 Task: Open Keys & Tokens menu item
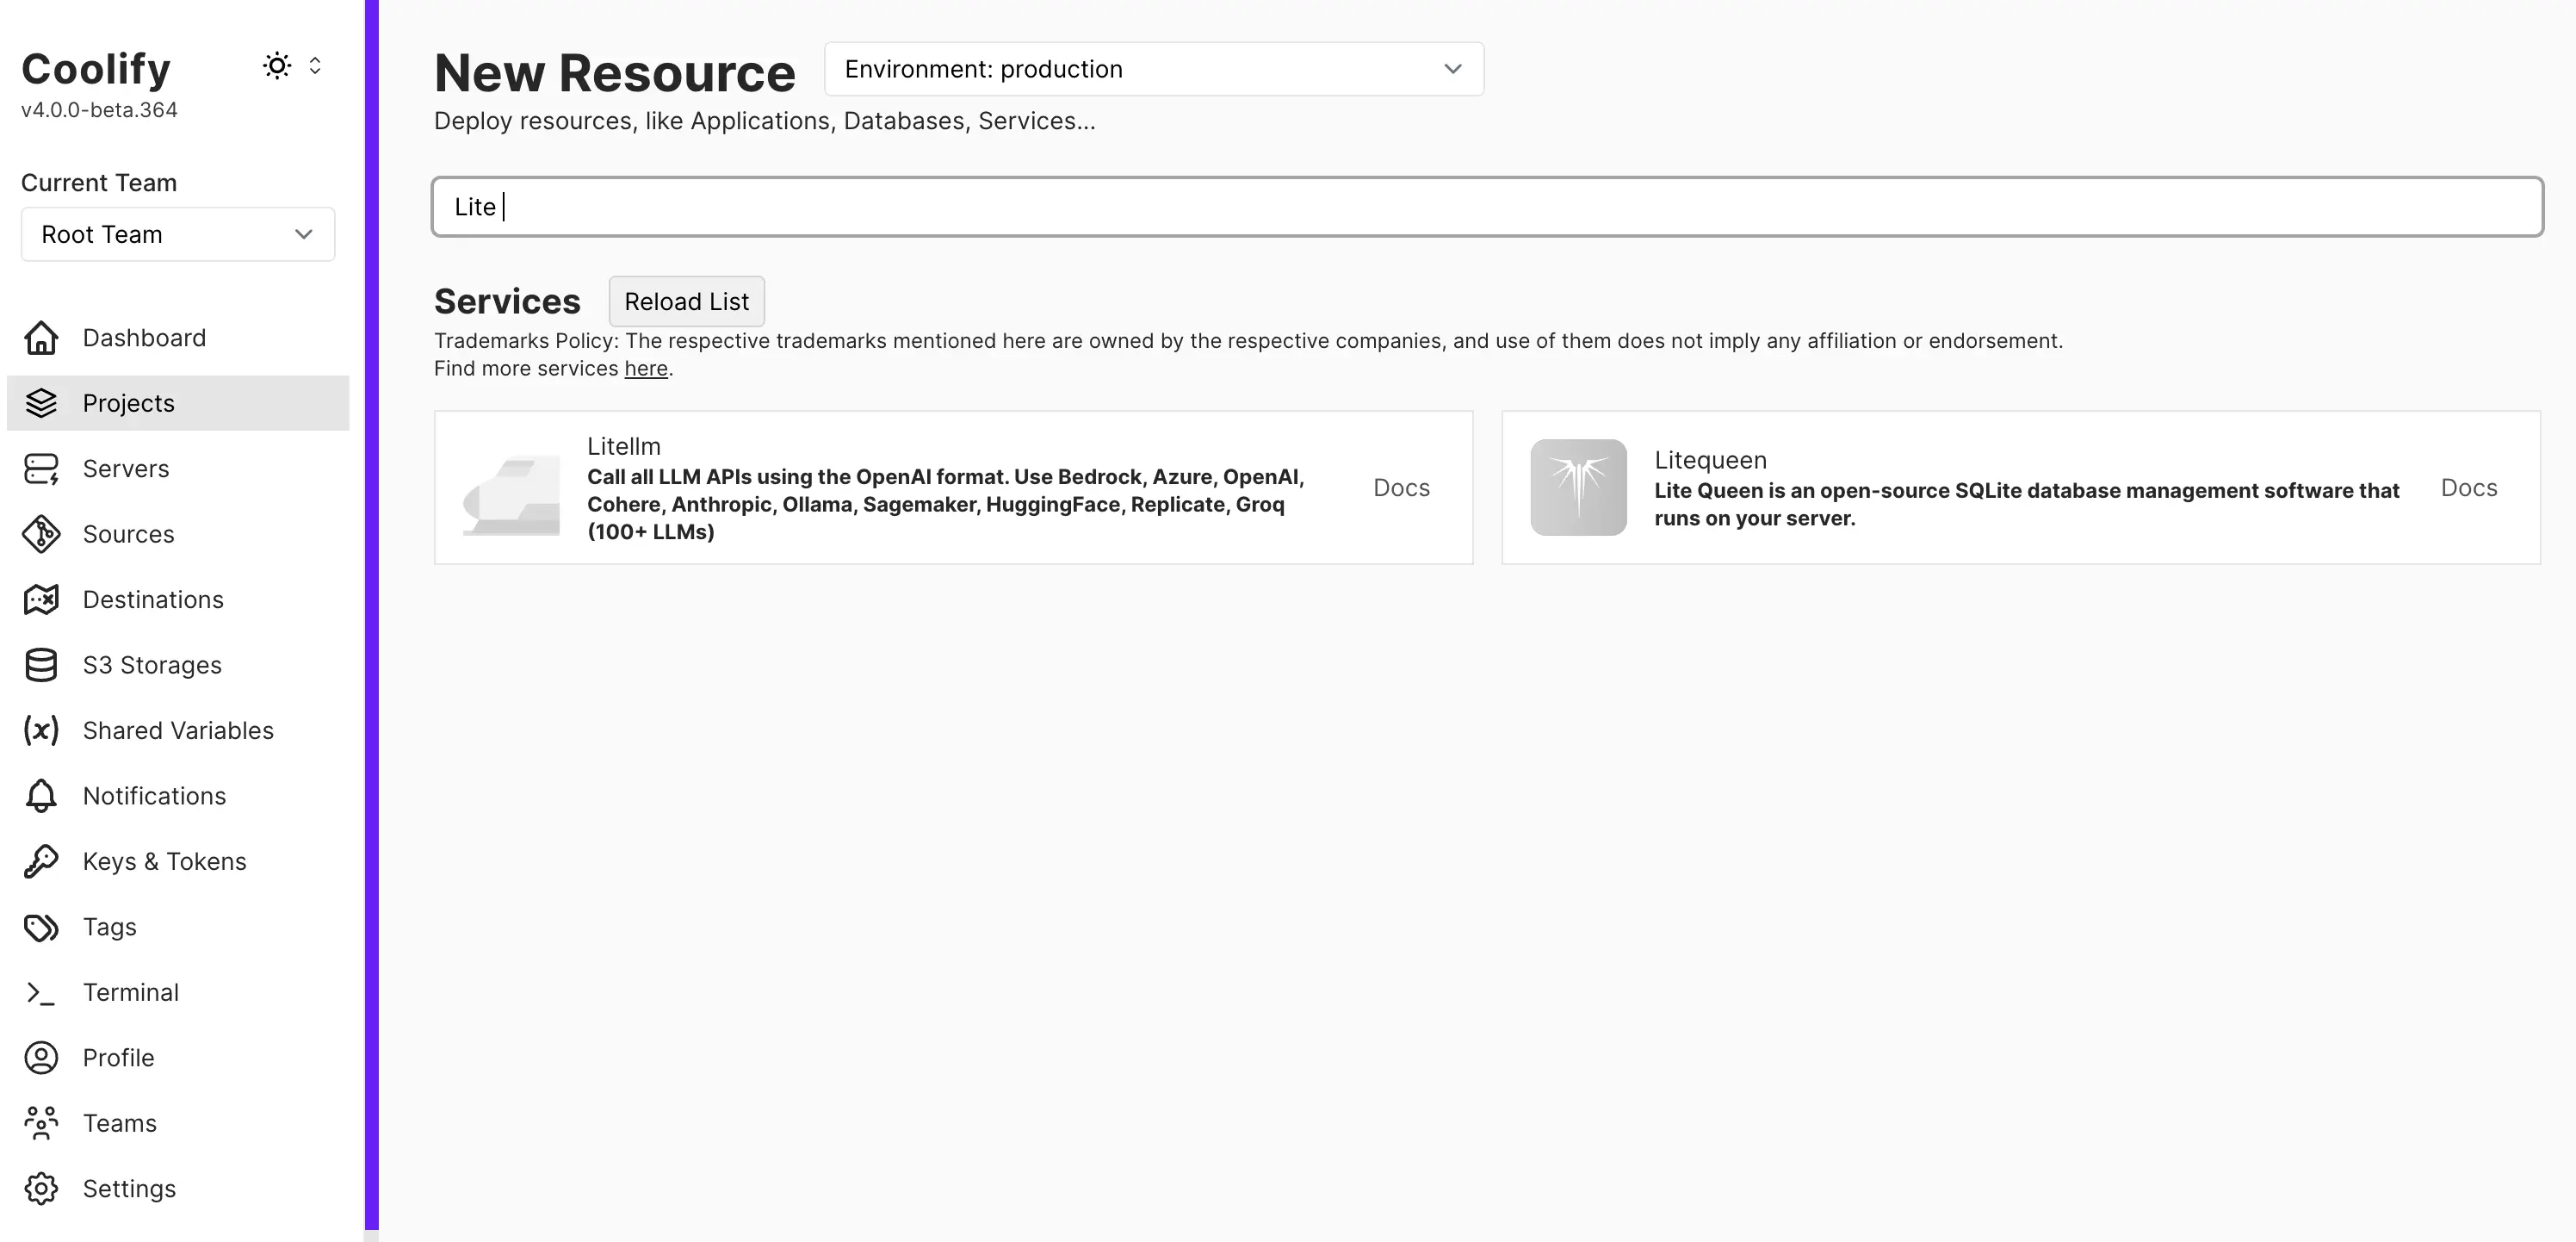pos(178,862)
